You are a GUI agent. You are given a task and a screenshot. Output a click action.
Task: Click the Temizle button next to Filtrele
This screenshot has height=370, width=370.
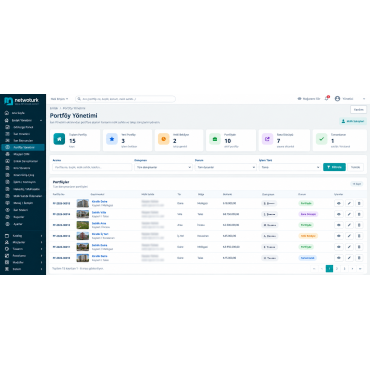[356, 167]
